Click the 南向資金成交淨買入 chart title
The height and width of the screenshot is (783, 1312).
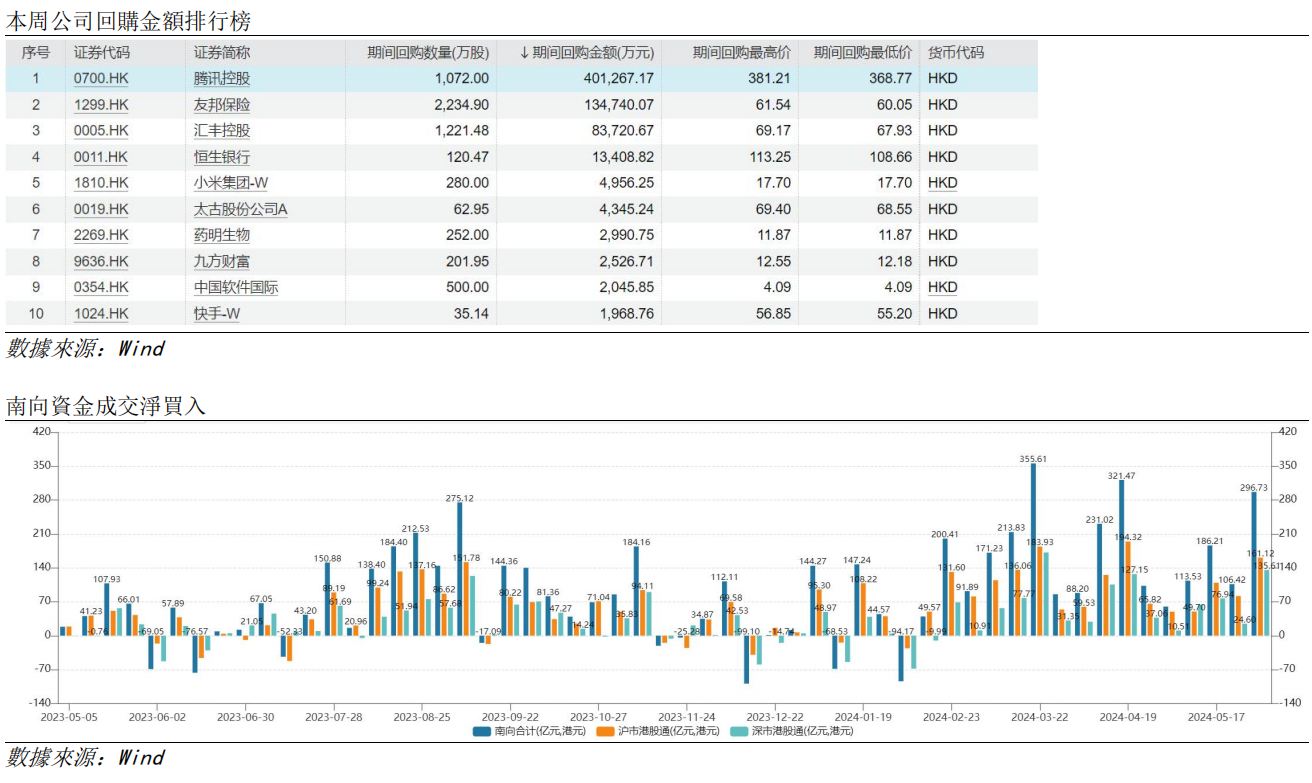[x=106, y=405]
